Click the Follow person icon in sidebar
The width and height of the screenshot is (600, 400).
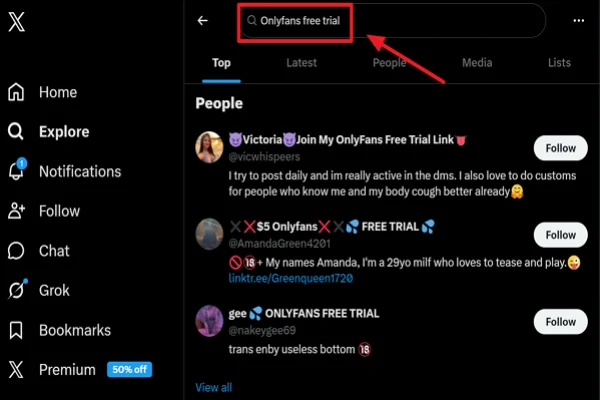[16, 211]
